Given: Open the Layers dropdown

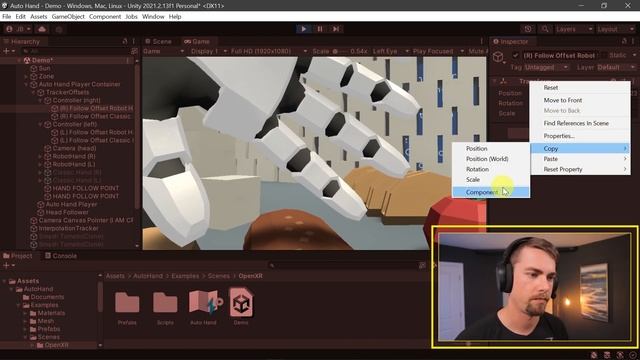Looking at the screenshot, I should point(573,29).
